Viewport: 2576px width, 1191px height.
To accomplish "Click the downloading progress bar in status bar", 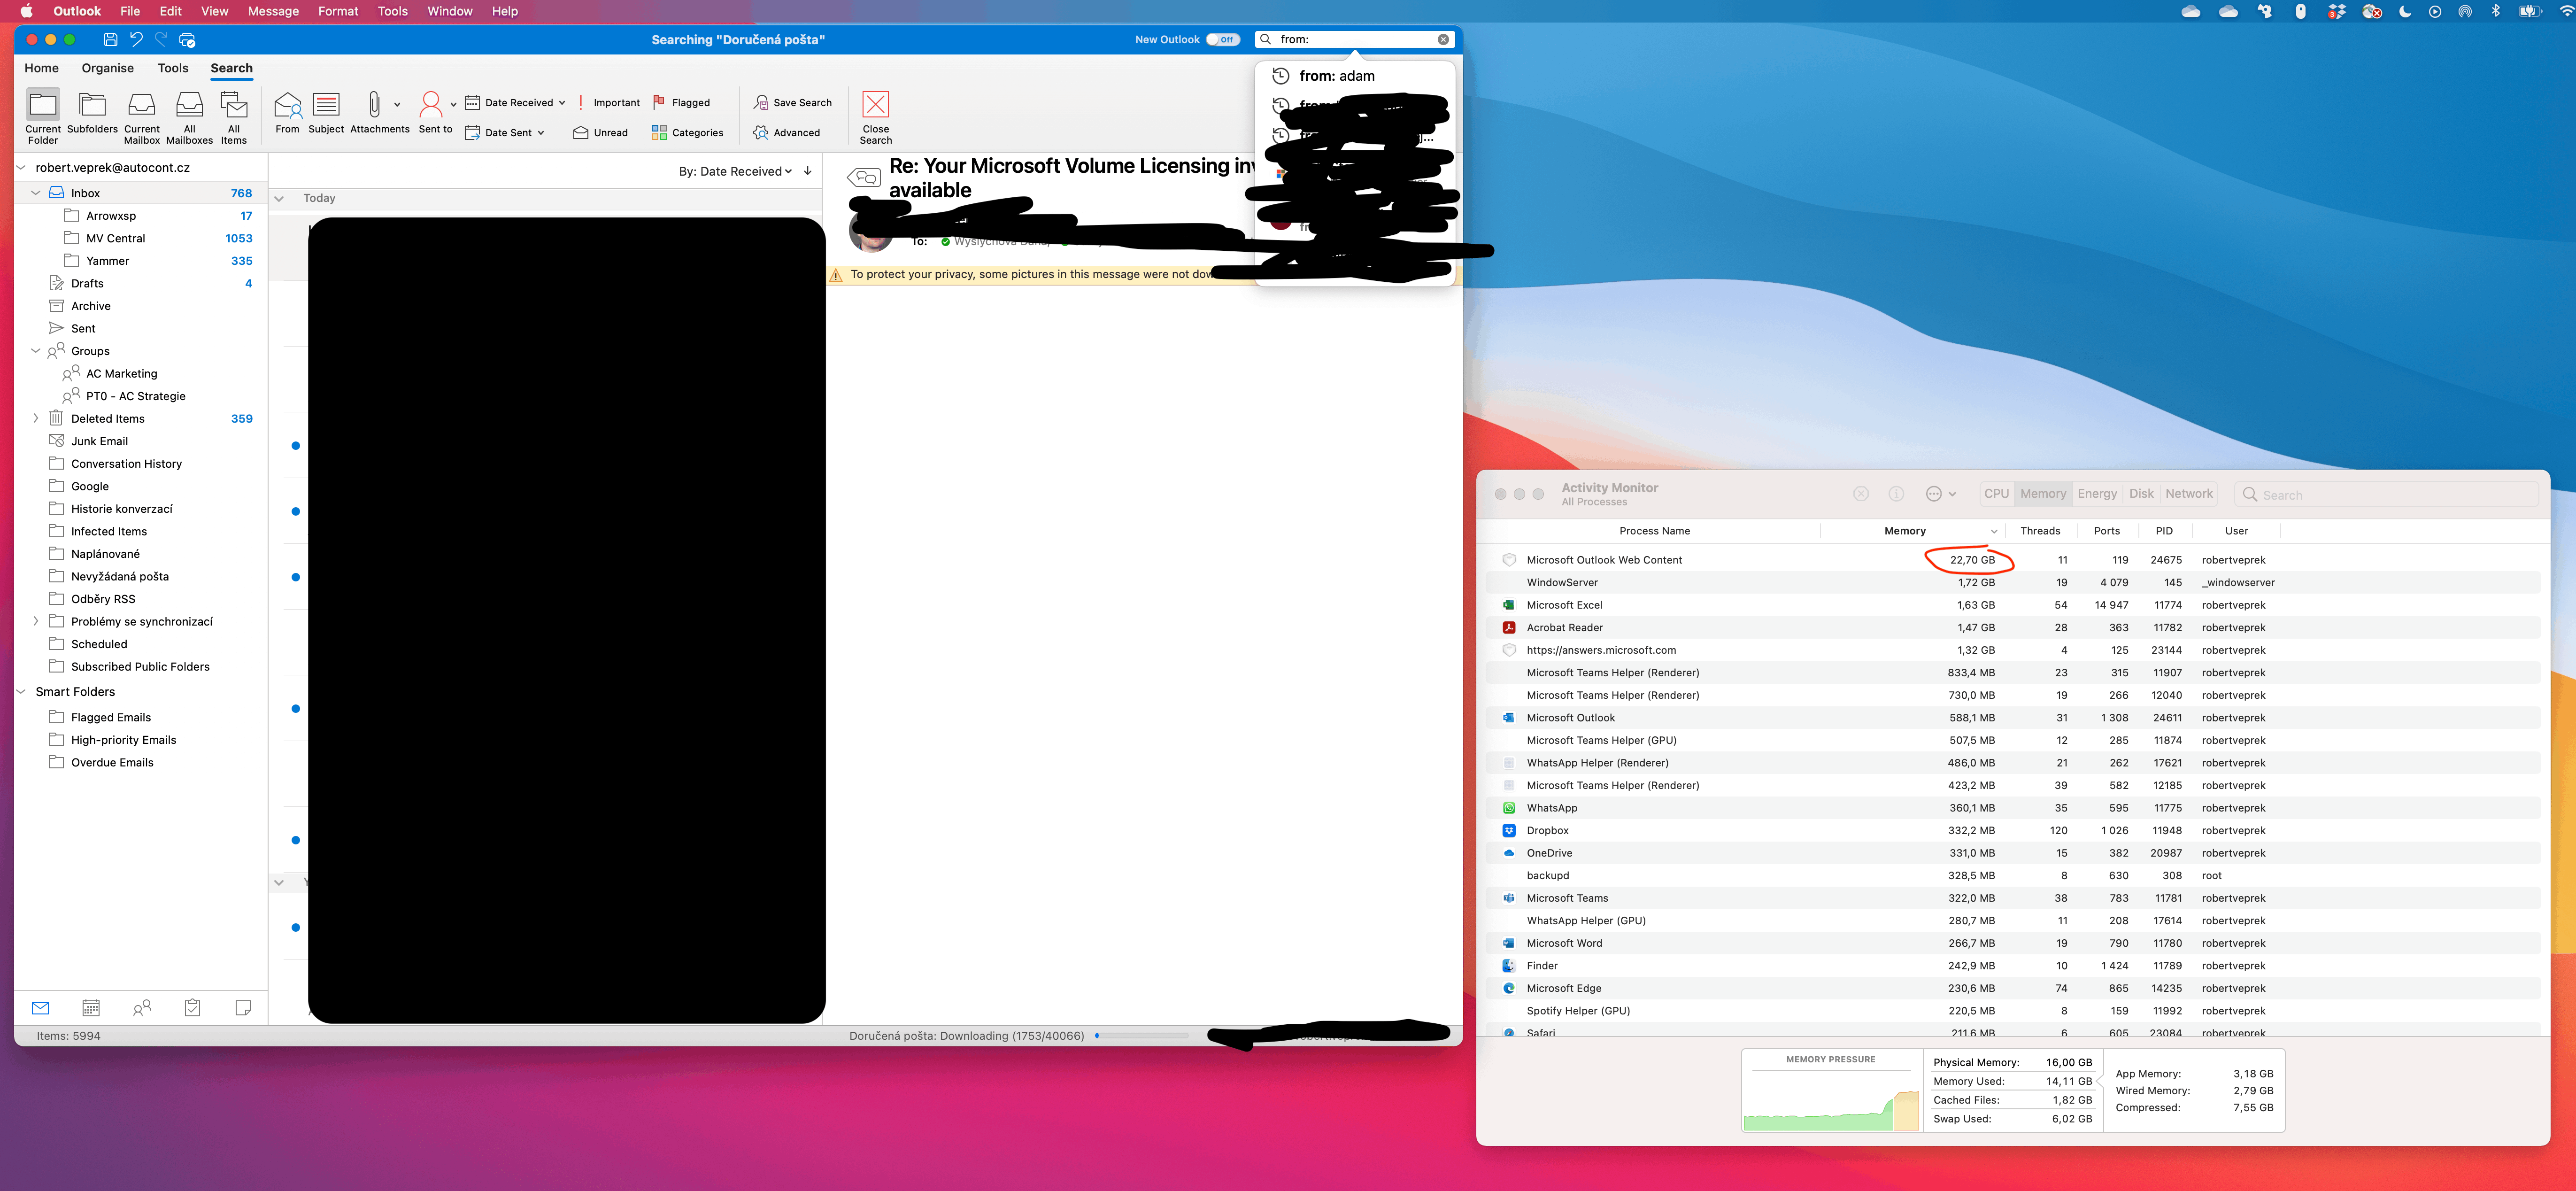I will (x=1141, y=1036).
